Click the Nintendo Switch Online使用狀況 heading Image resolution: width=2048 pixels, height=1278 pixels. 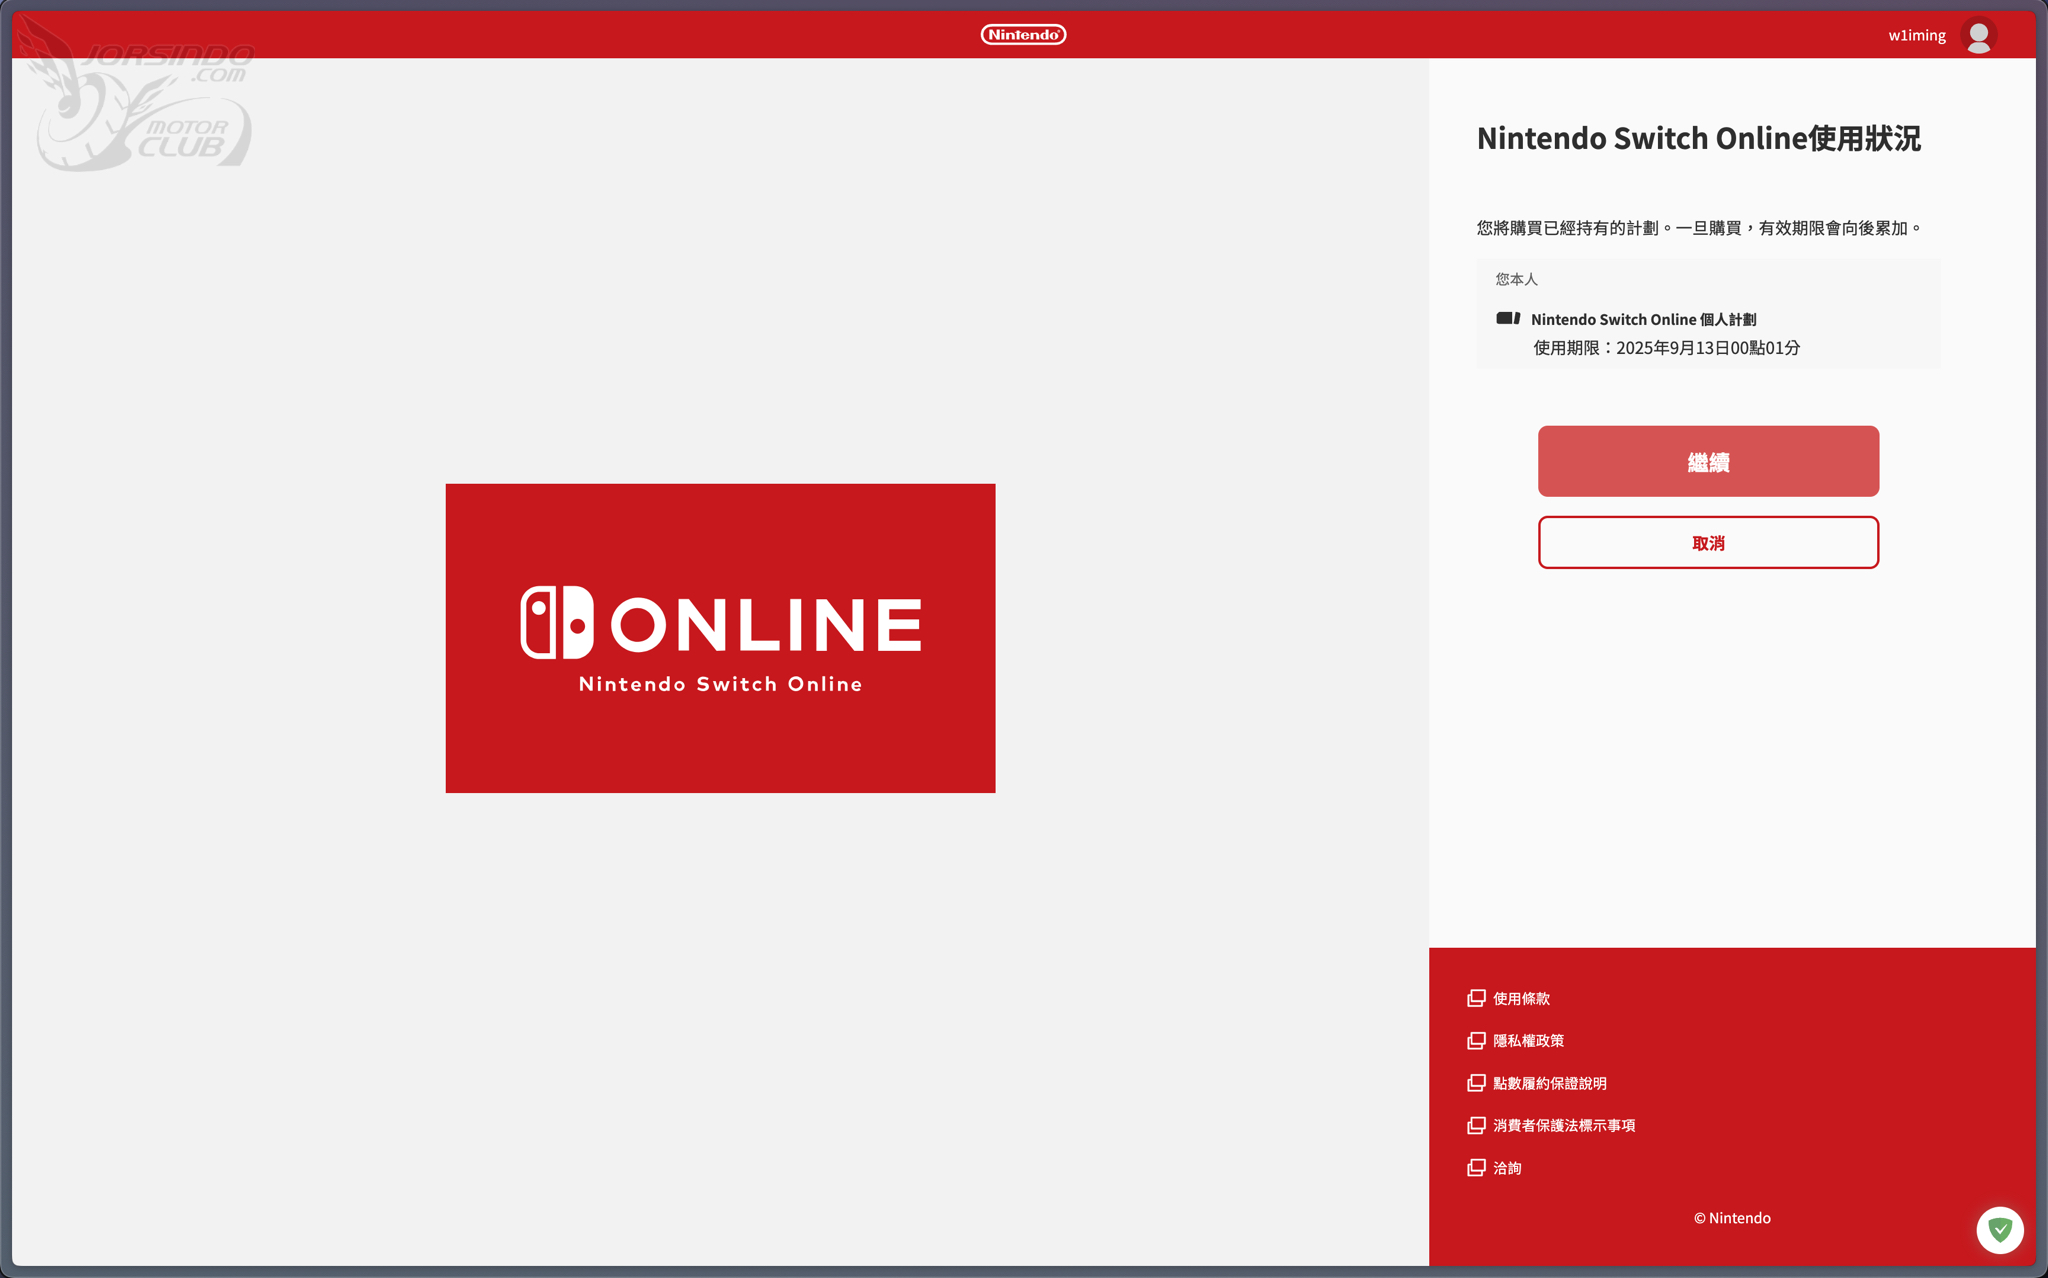click(1698, 139)
